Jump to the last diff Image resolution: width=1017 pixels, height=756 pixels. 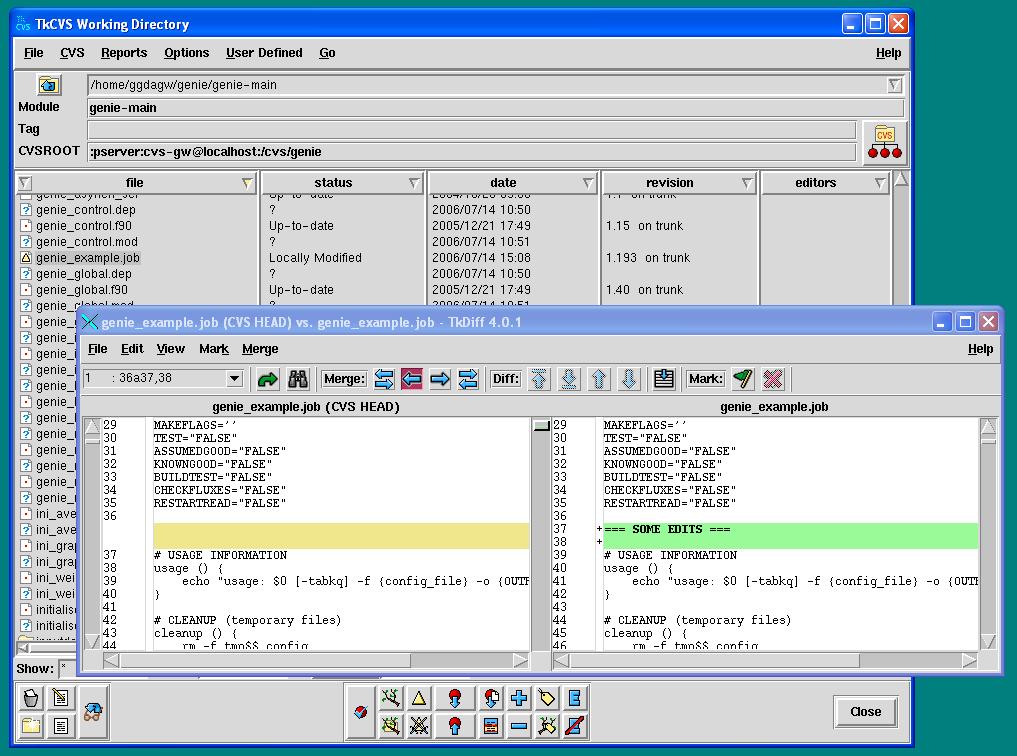pyautogui.click(x=569, y=379)
